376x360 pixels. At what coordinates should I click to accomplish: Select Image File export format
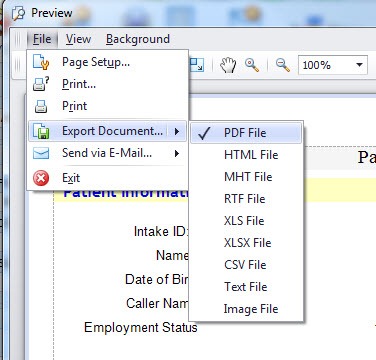click(x=246, y=309)
